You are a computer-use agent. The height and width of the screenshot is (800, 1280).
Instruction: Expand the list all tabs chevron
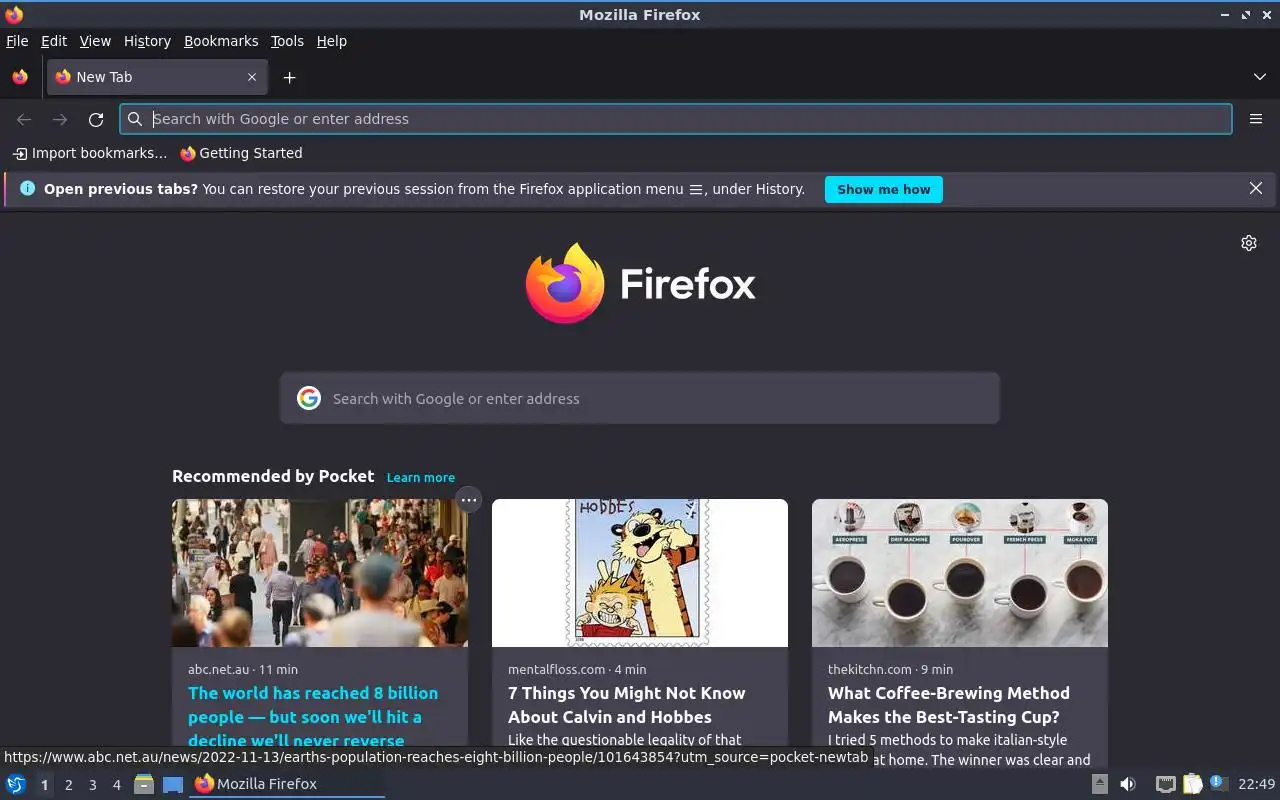click(x=1259, y=77)
